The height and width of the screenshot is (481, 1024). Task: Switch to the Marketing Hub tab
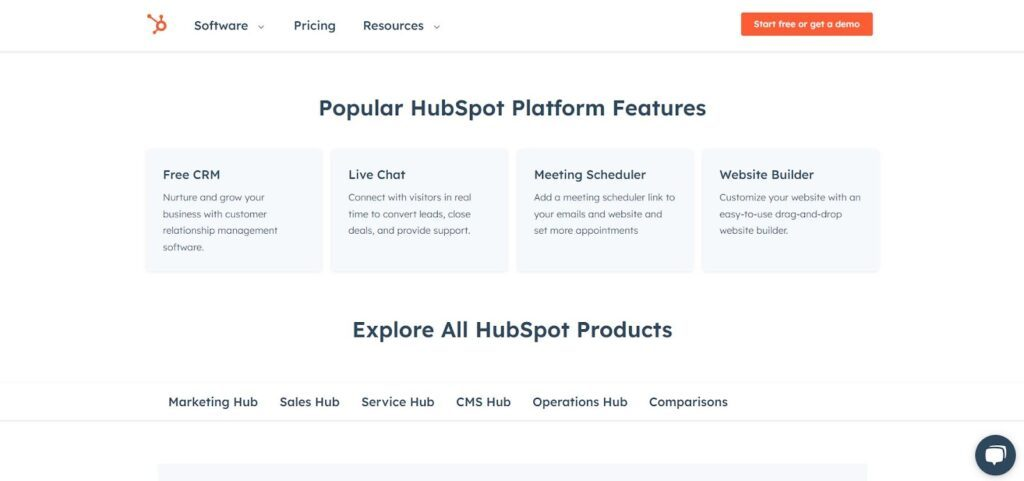click(x=213, y=402)
